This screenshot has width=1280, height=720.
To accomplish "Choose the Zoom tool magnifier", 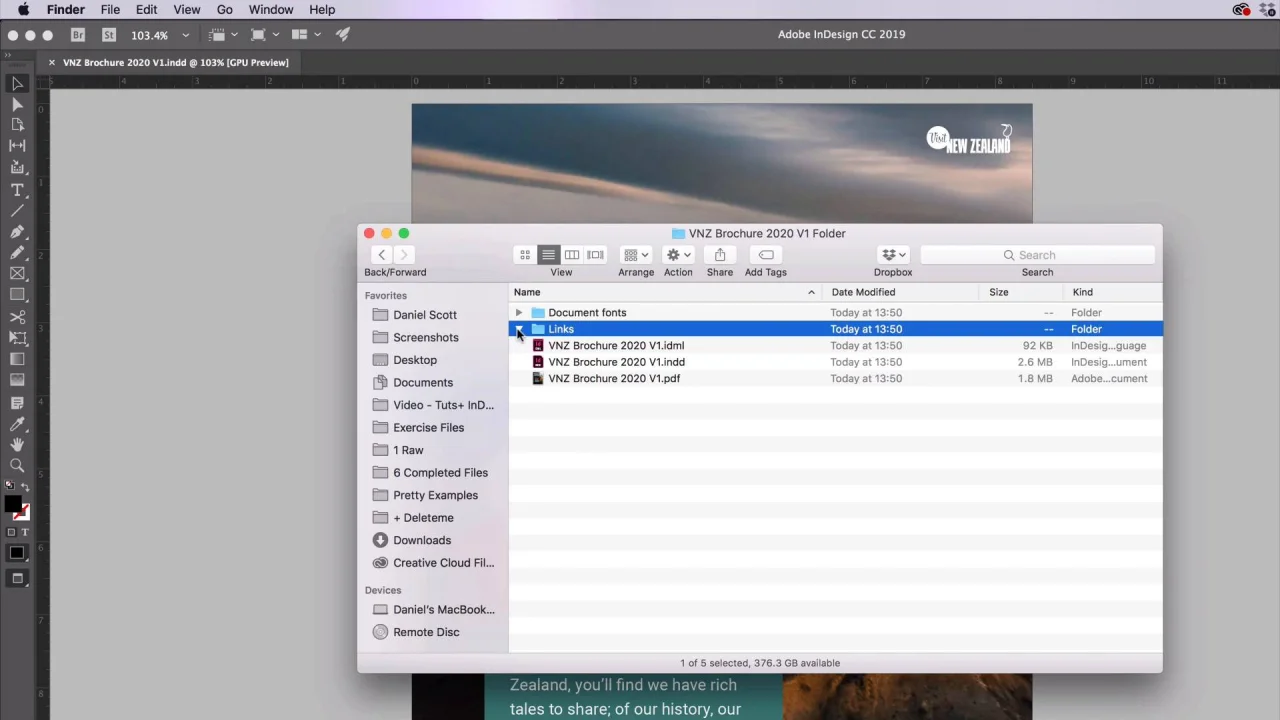I will 17,465.
